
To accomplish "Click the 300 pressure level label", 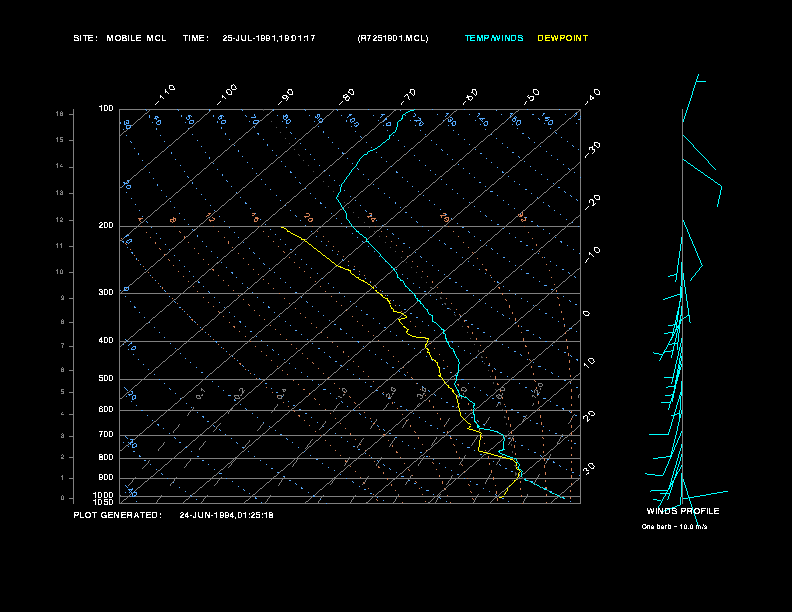I will [106, 293].
